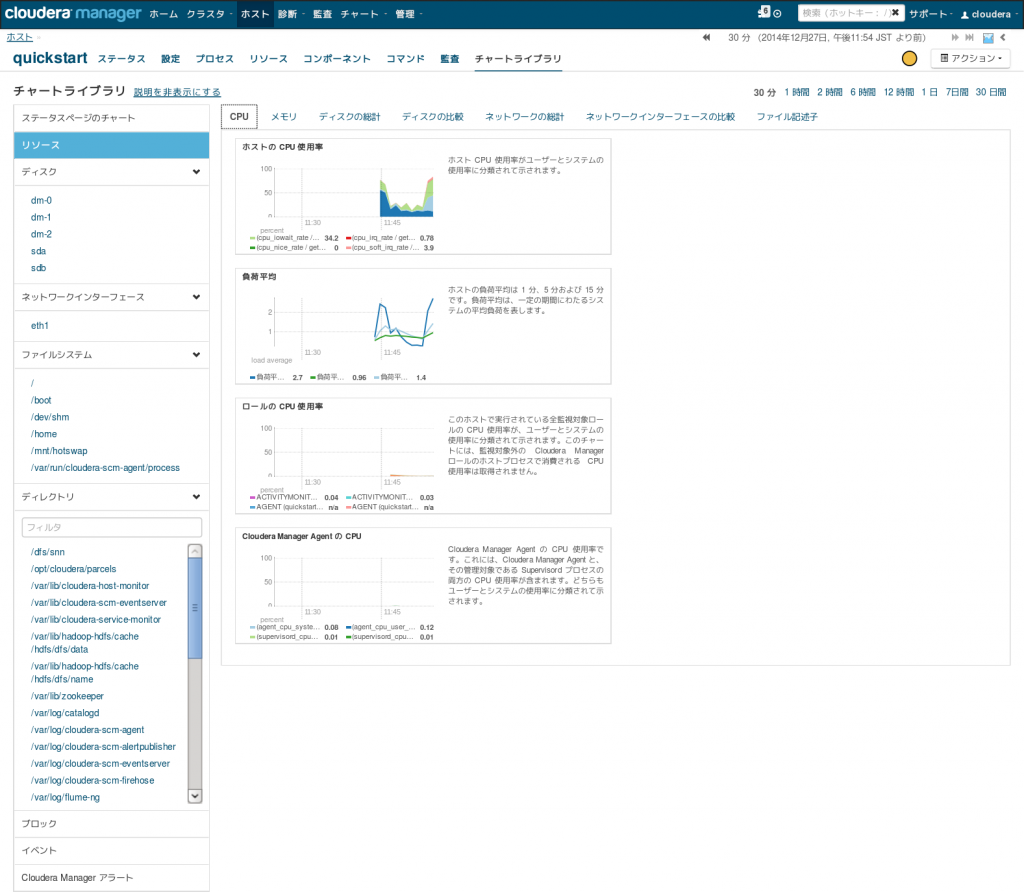This screenshot has height=892, width=1024.
Task: Select ホスト in the top navigation
Action: tap(255, 14)
